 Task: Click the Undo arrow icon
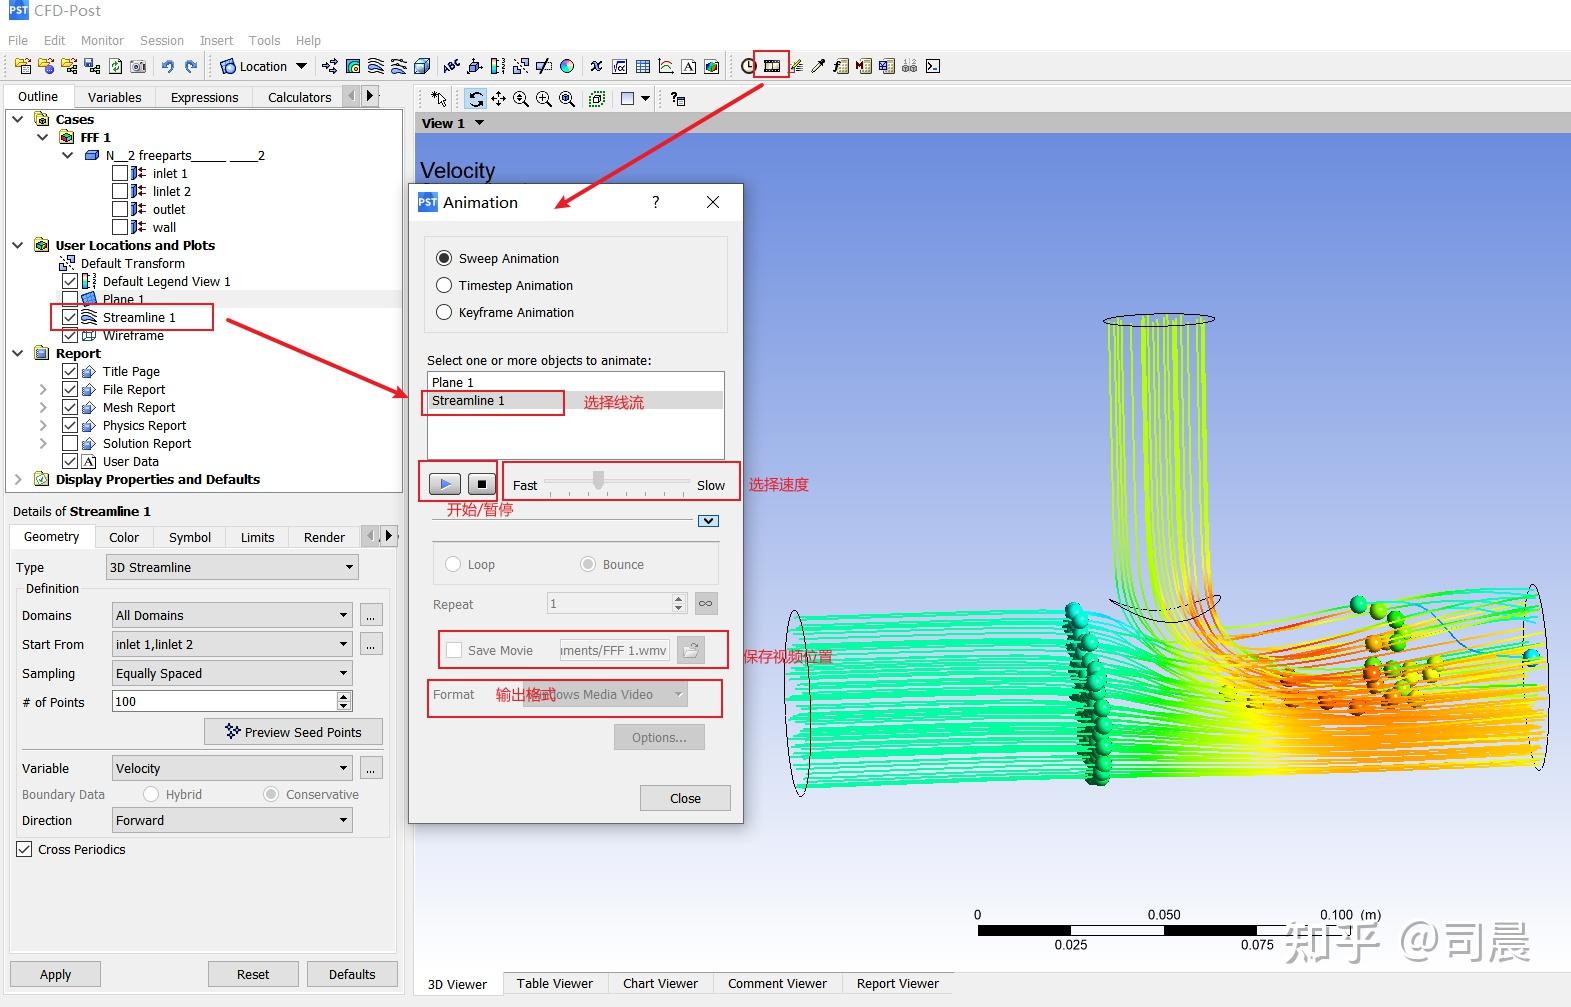coord(168,66)
